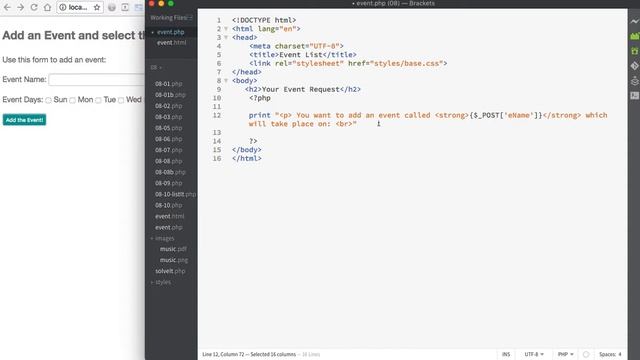Click the bottom panel icon in right toolbar

coord(634,96)
